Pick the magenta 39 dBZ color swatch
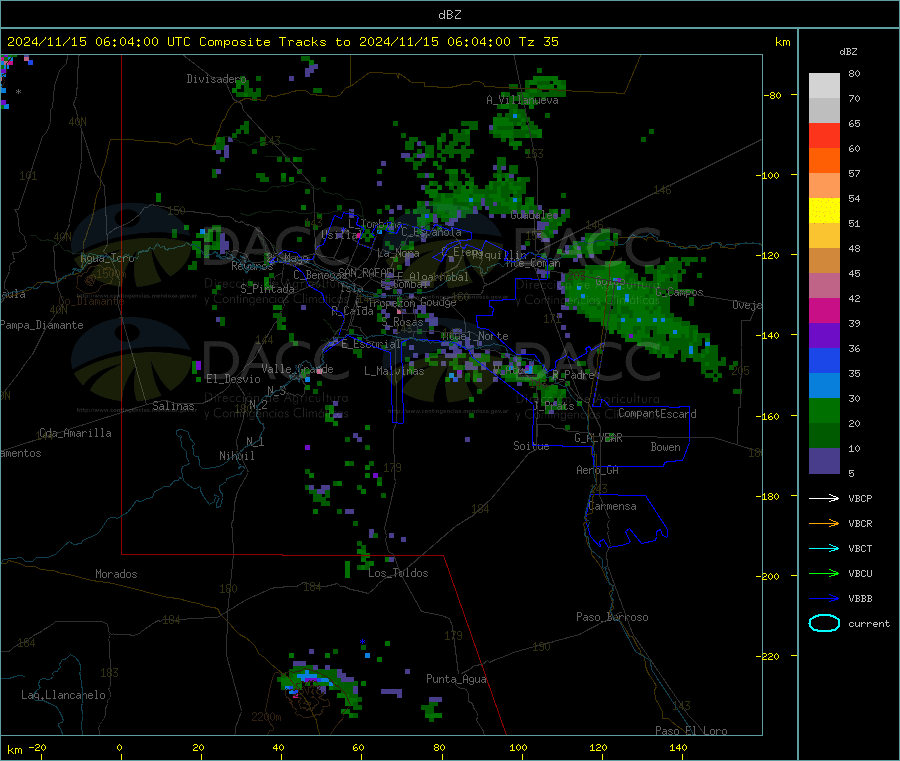The height and width of the screenshot is (761, 900). click(824, 310)
